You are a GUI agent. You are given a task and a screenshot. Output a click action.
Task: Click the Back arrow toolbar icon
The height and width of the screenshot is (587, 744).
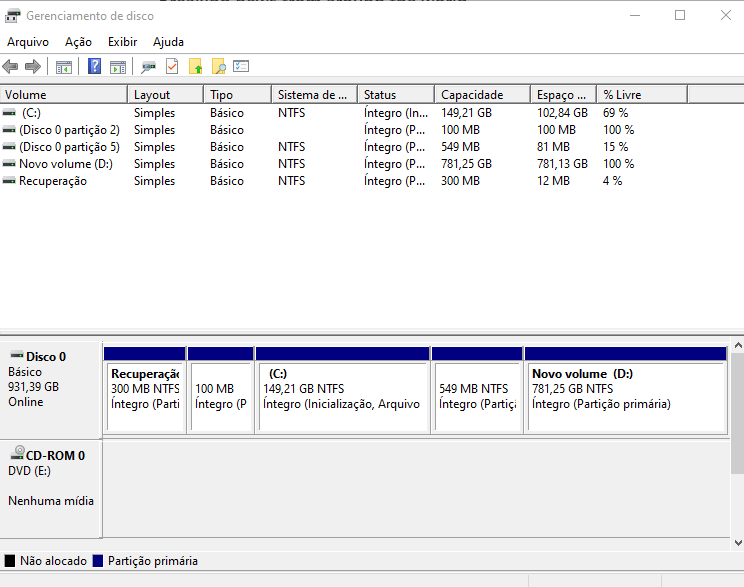click(10, 66)
